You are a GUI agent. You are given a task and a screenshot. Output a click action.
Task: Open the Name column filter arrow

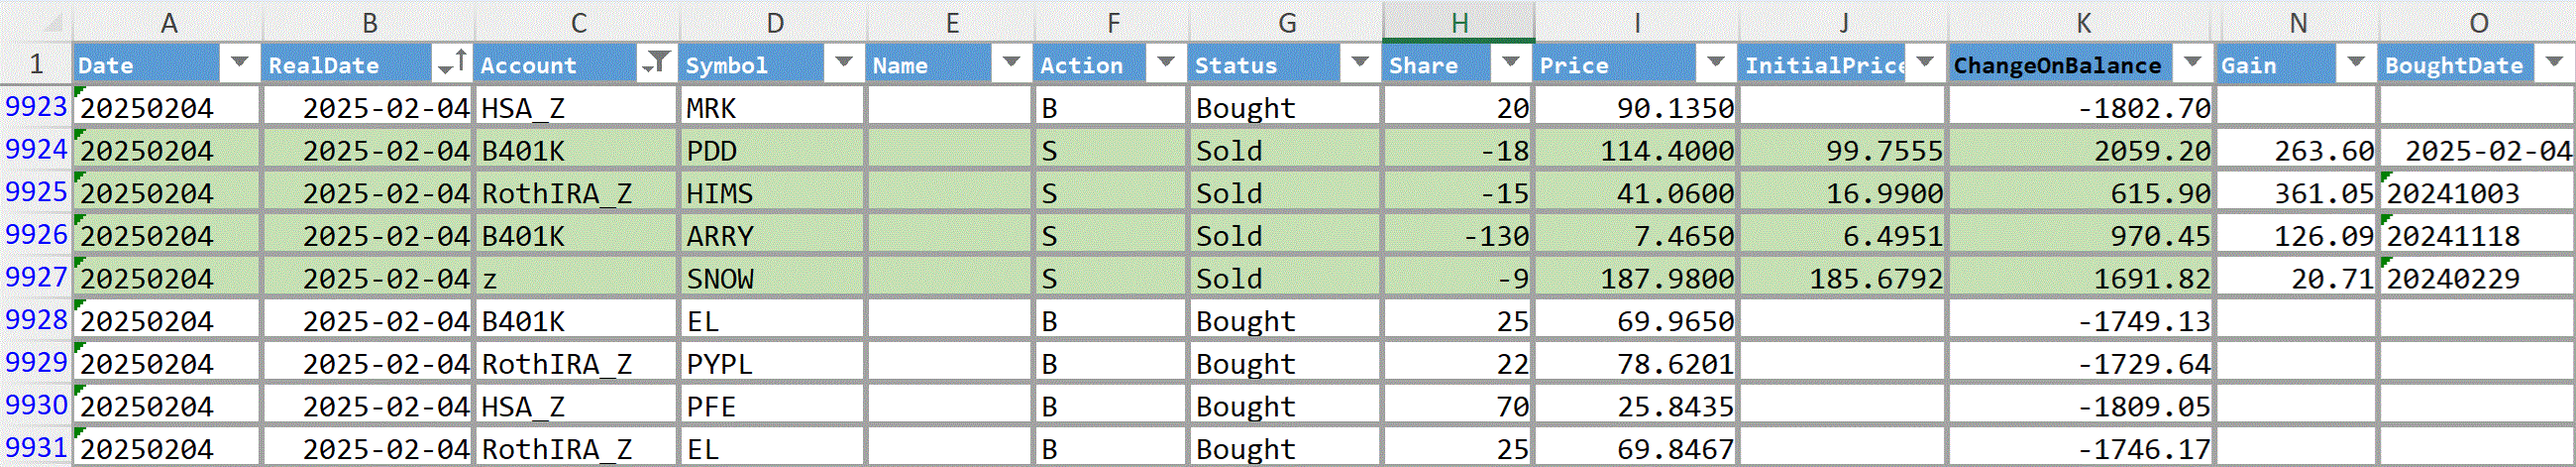pos(1011,64)
